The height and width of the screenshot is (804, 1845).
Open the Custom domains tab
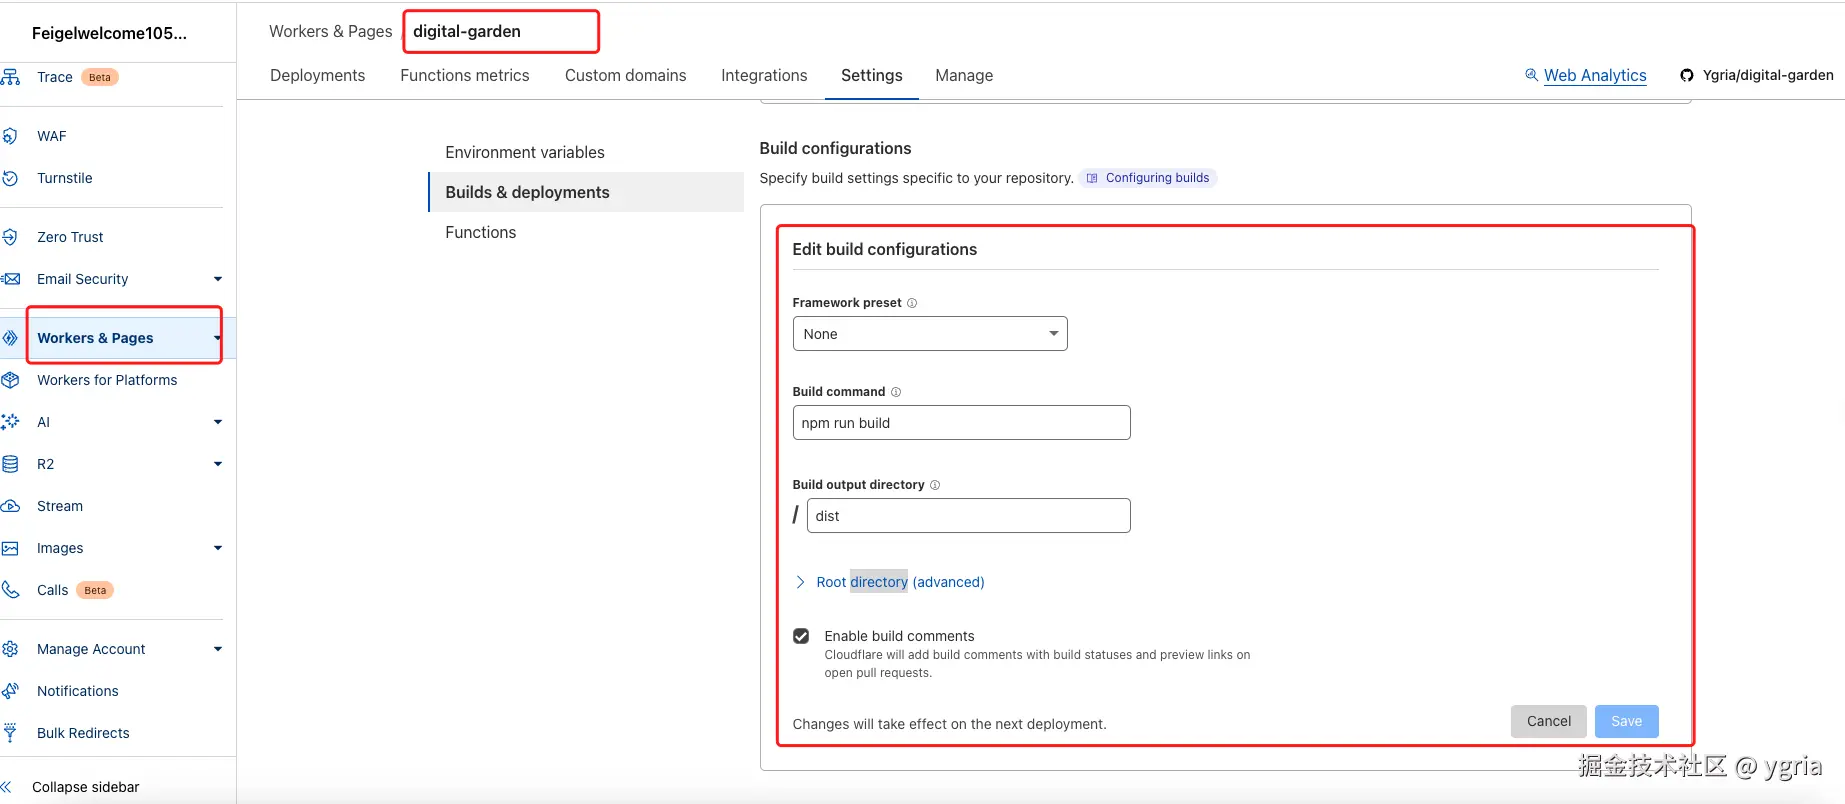tap(625, 75)
